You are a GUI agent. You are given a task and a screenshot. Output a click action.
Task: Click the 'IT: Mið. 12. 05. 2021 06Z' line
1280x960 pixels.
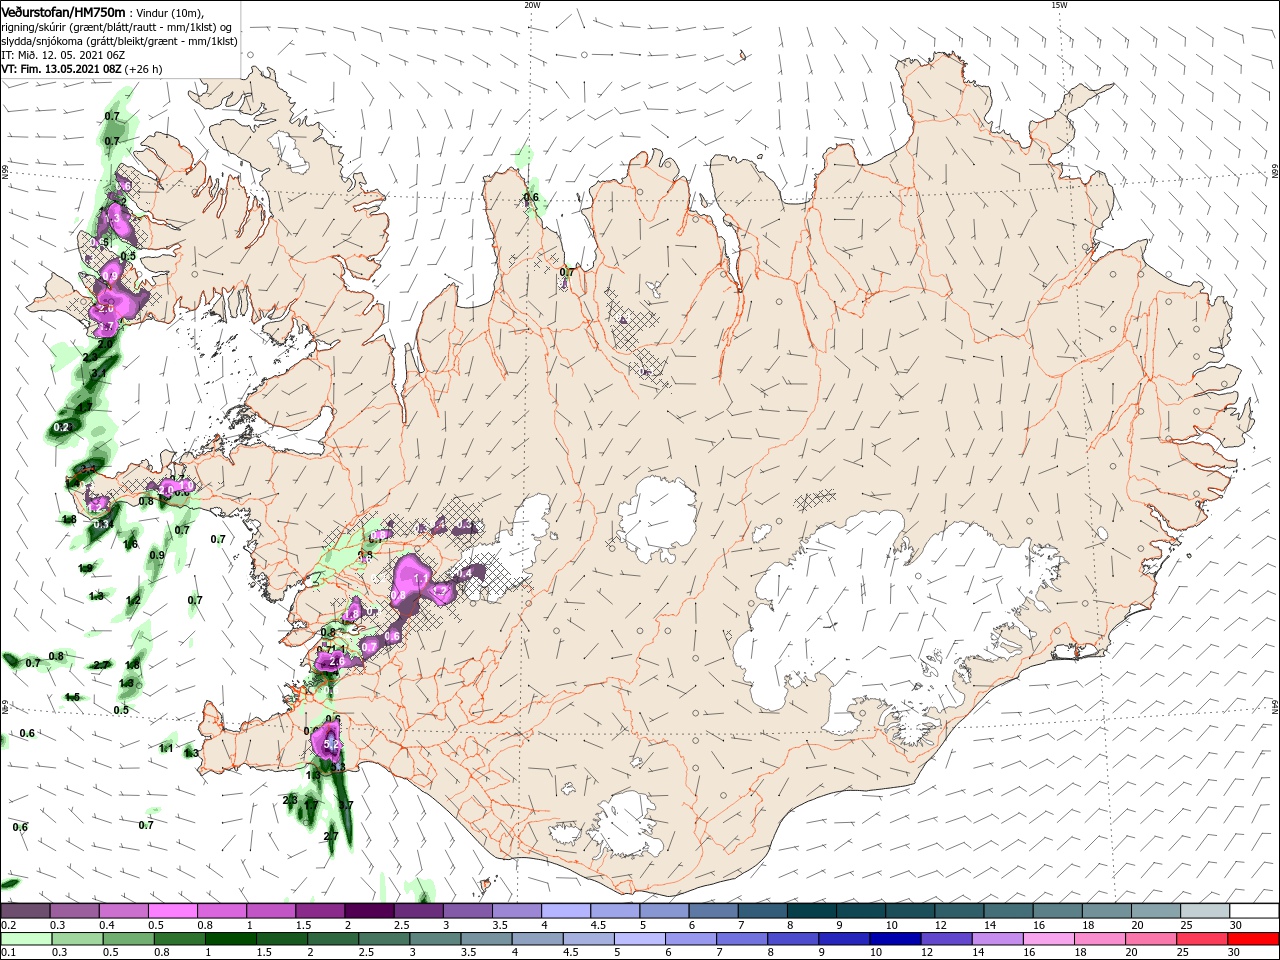(62, 55)
